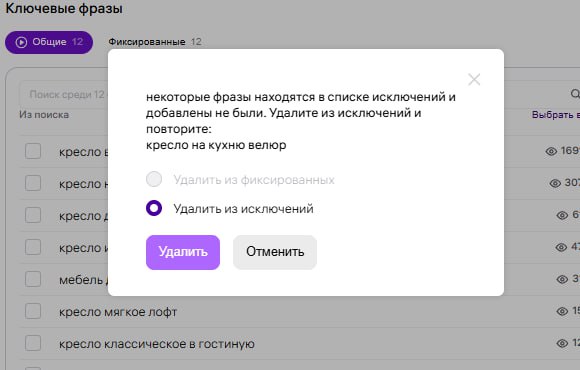Click the "Ключевые фразы" heading

[64, 8]
